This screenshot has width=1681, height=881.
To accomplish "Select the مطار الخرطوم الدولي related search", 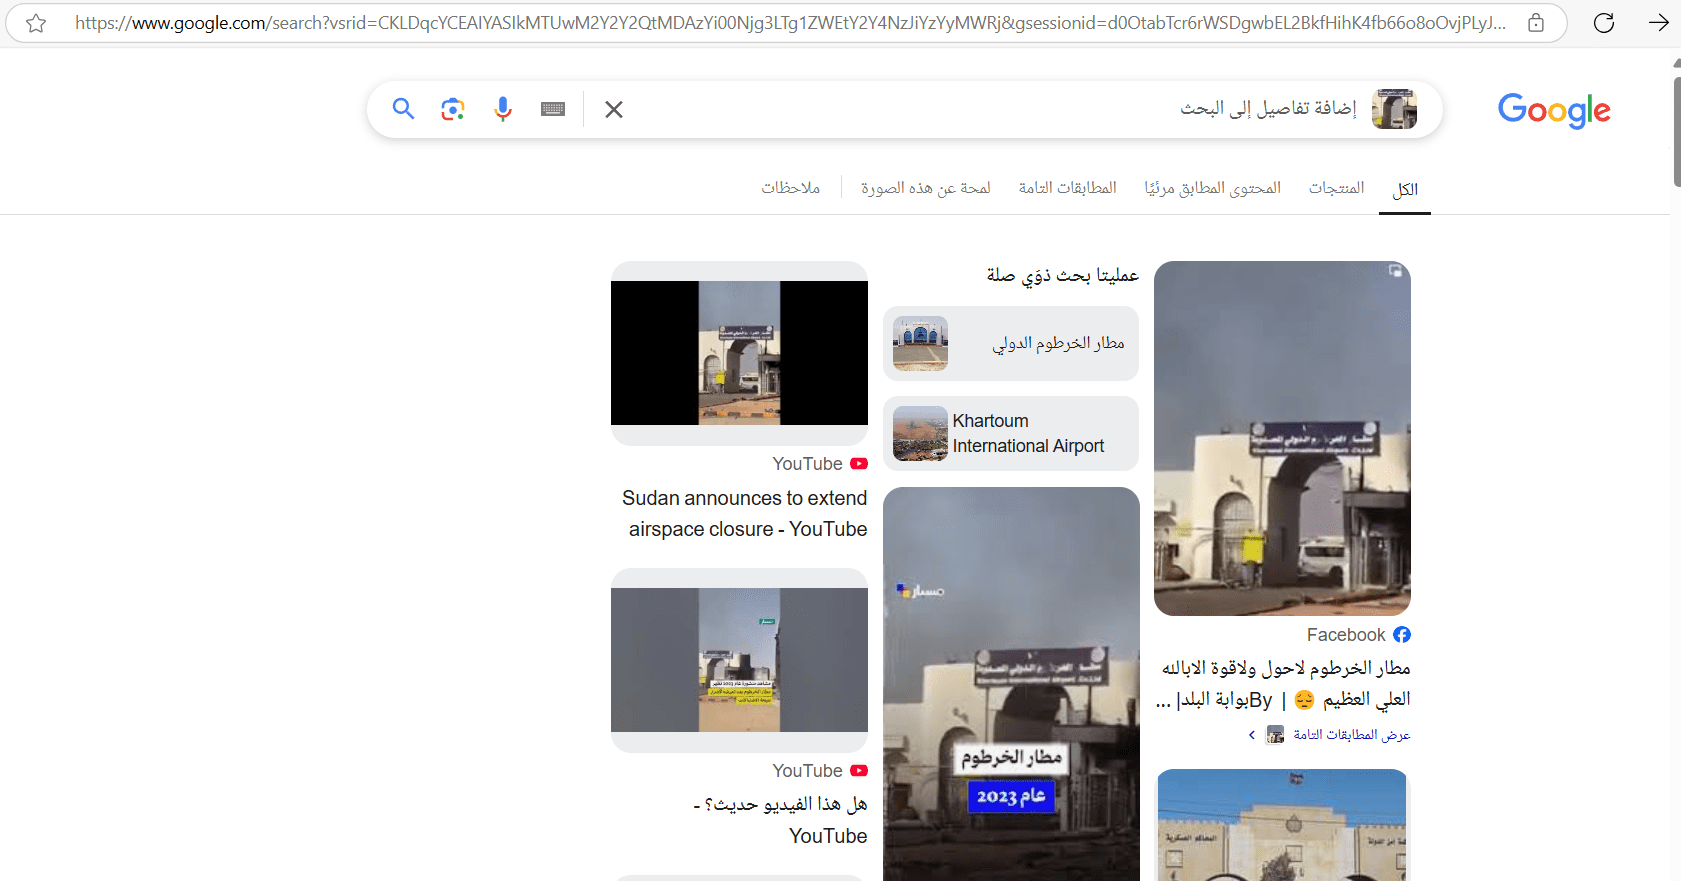I will pos(1011,343).
